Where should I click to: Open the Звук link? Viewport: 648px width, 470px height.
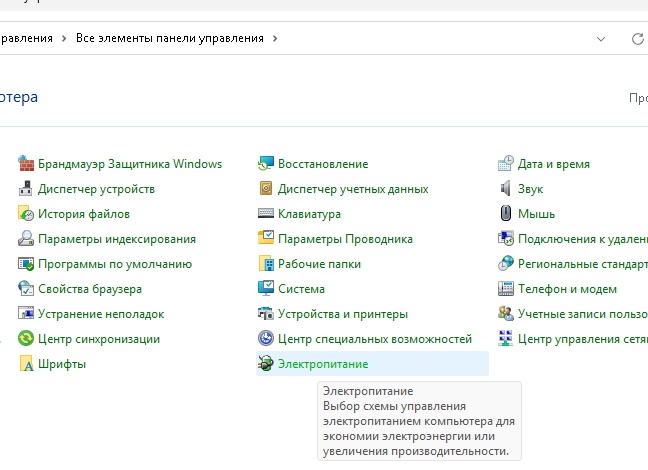[531, 189]
